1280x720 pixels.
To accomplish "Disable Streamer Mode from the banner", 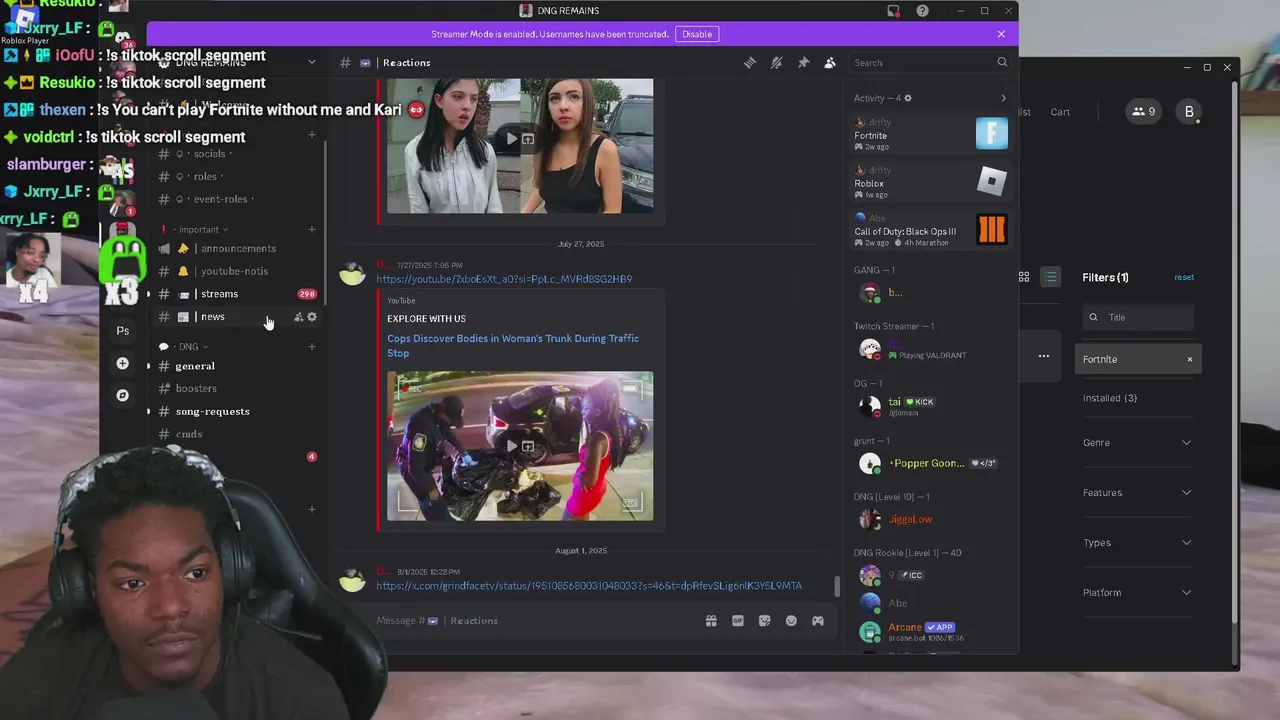I will [x=697, y=34].
